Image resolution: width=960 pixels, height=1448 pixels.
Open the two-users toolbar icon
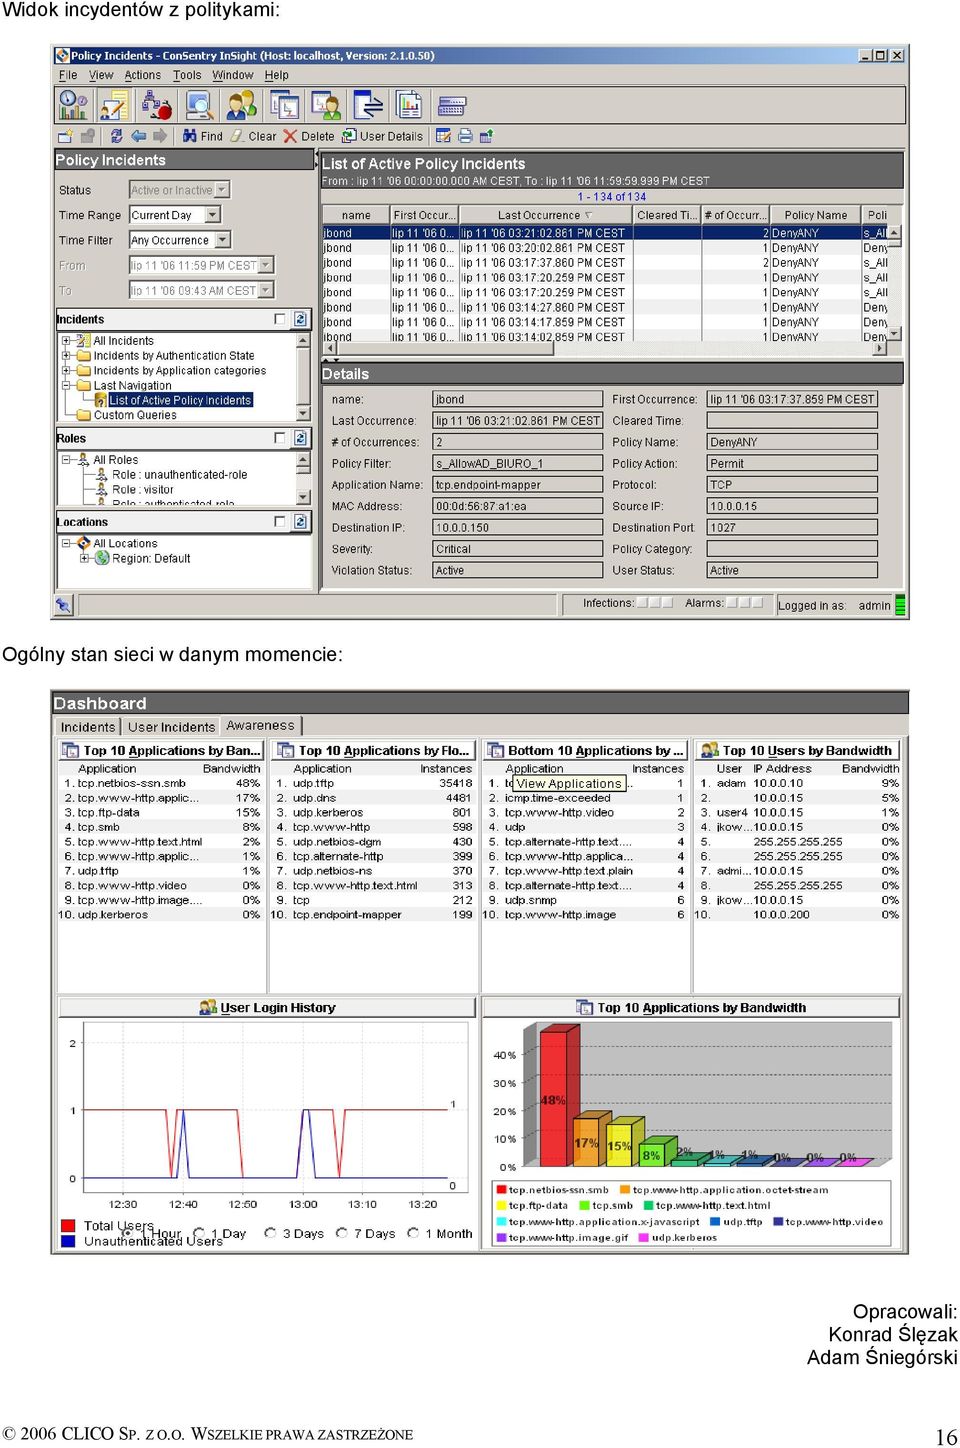coord(241,104)
